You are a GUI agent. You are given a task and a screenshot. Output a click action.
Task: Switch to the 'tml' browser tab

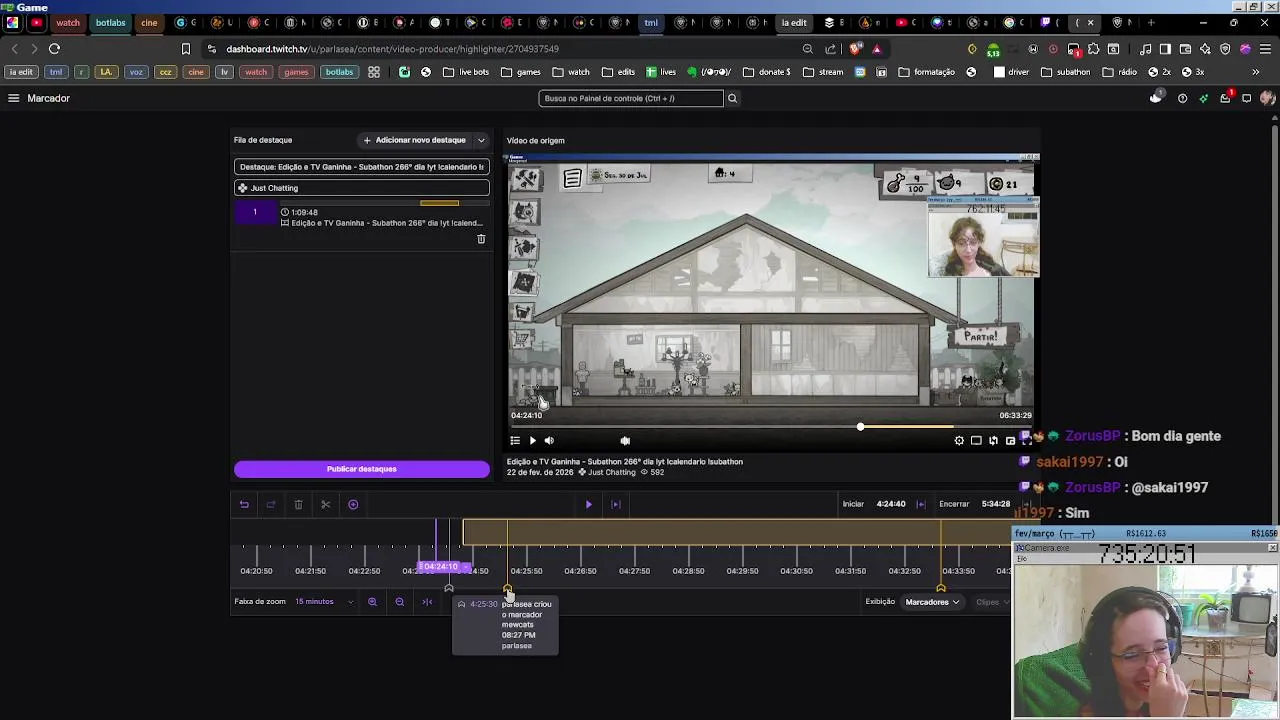tap(651, 23)
